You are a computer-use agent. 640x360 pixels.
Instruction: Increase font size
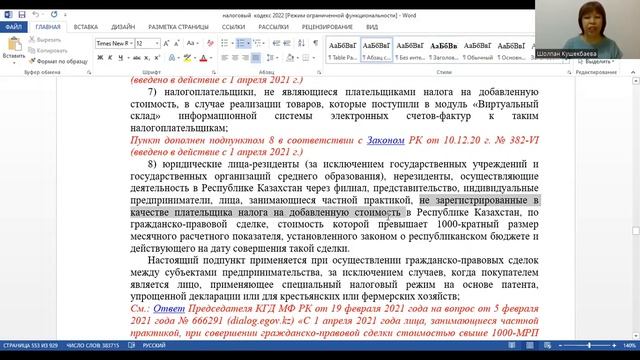point(166,43)
